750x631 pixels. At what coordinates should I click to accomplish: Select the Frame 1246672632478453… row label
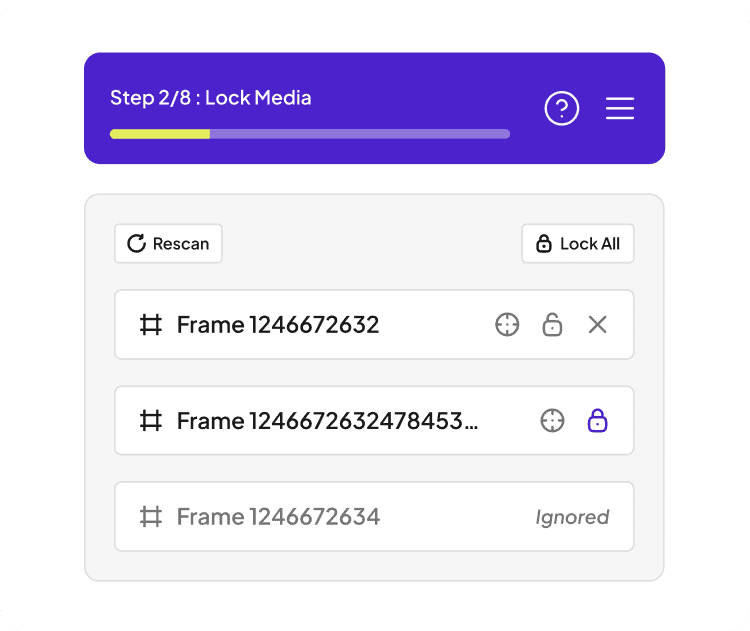pos(327,421)
